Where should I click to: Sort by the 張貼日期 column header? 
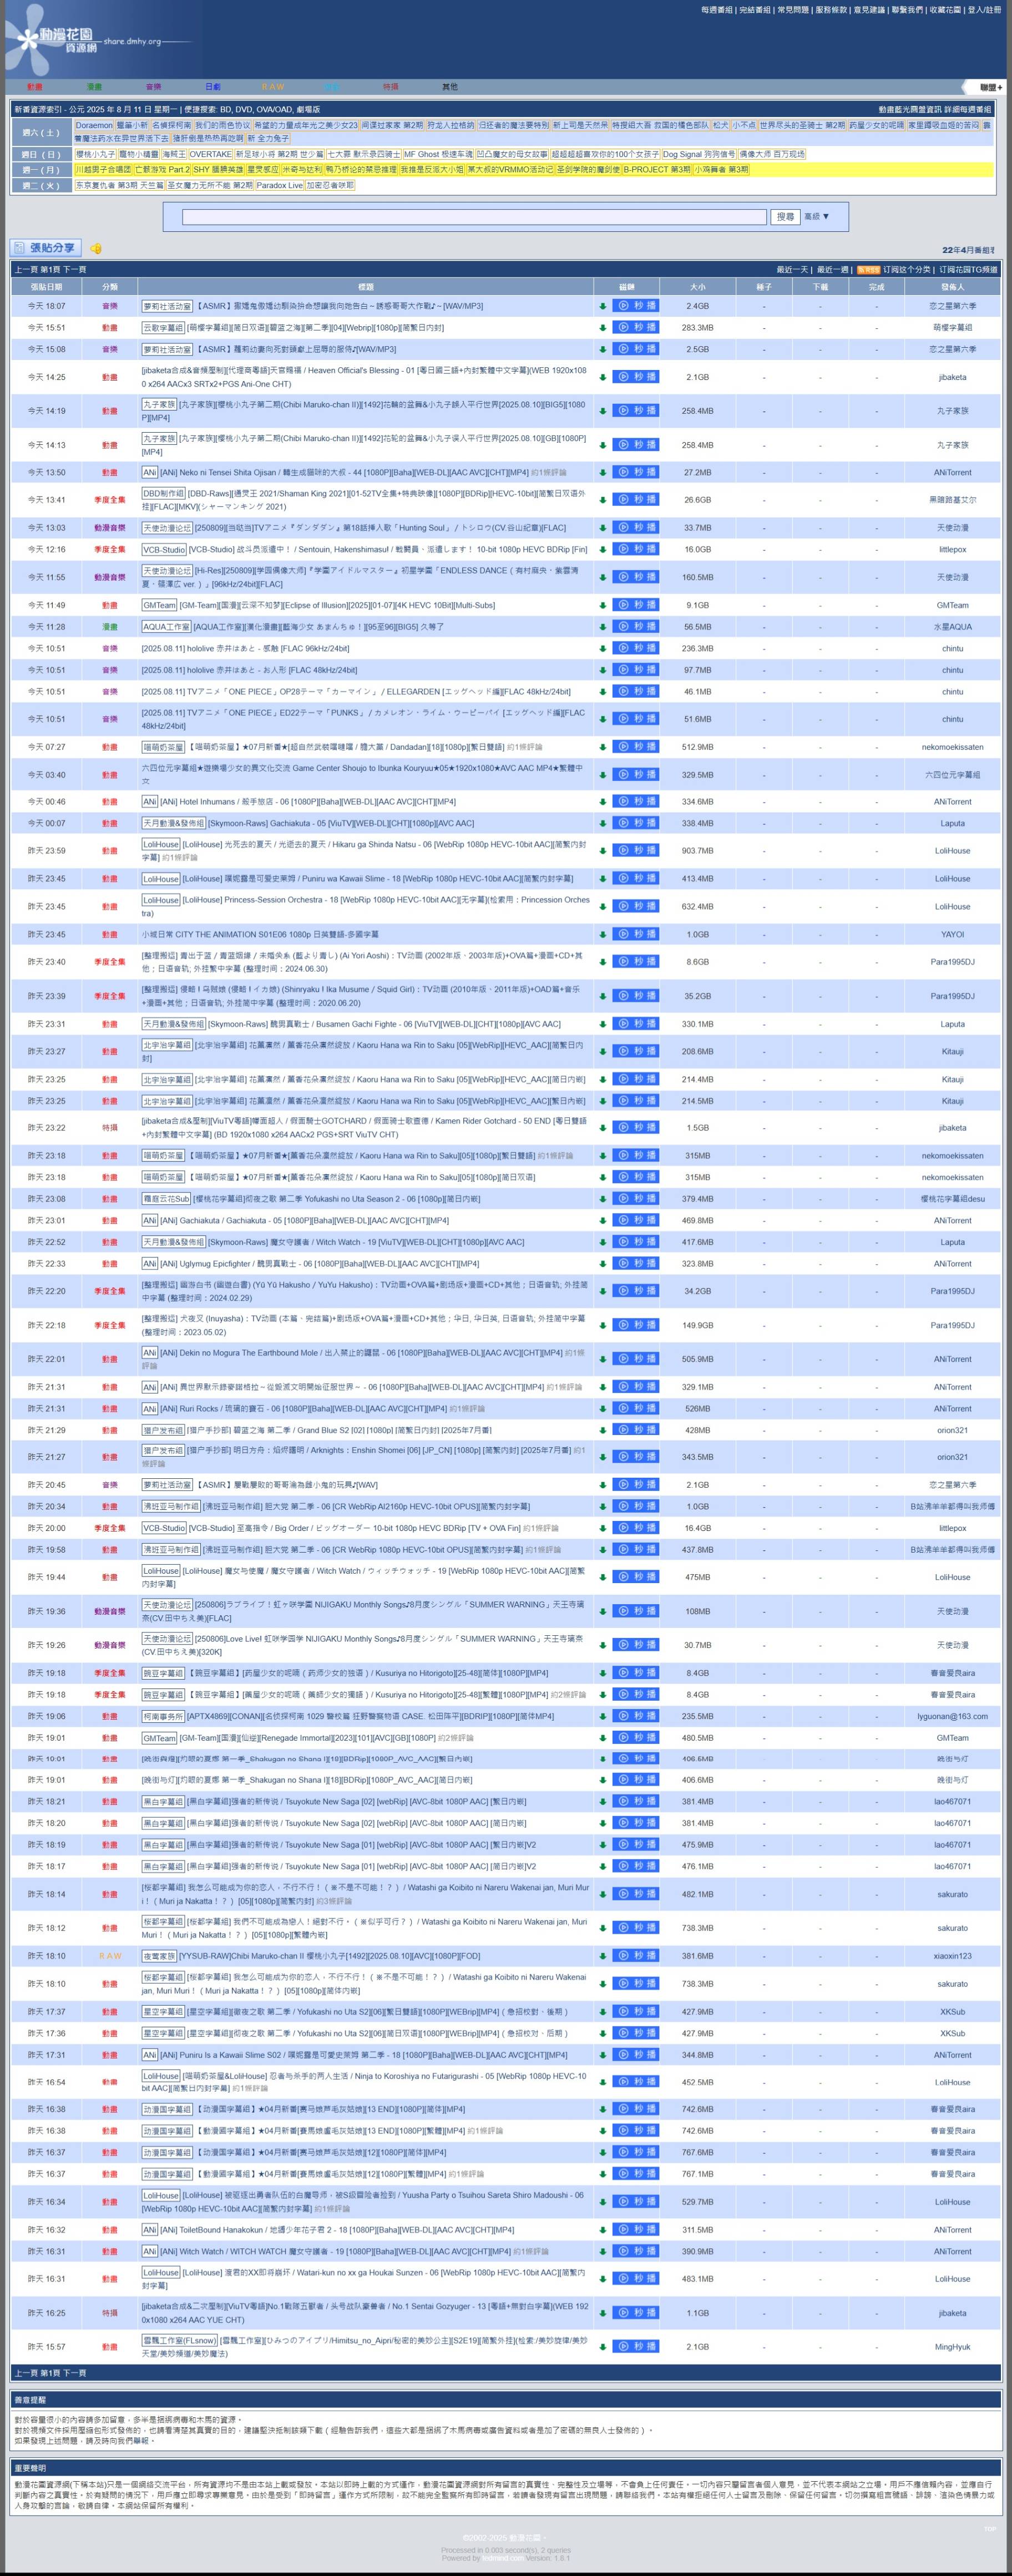click(x=46, y=287)
